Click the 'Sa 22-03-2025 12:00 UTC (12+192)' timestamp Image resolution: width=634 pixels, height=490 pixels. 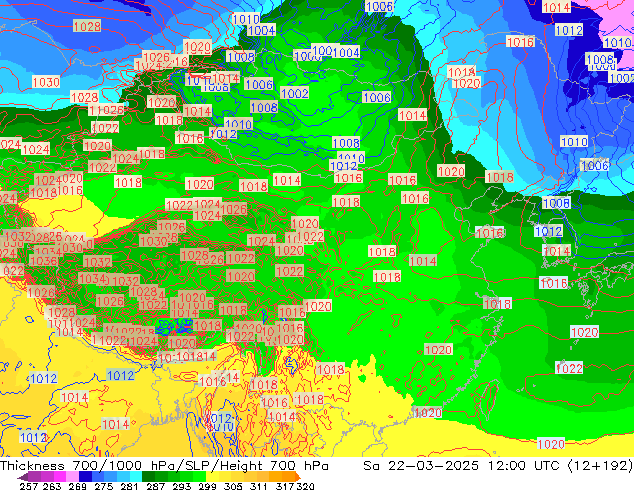(498, 466)
